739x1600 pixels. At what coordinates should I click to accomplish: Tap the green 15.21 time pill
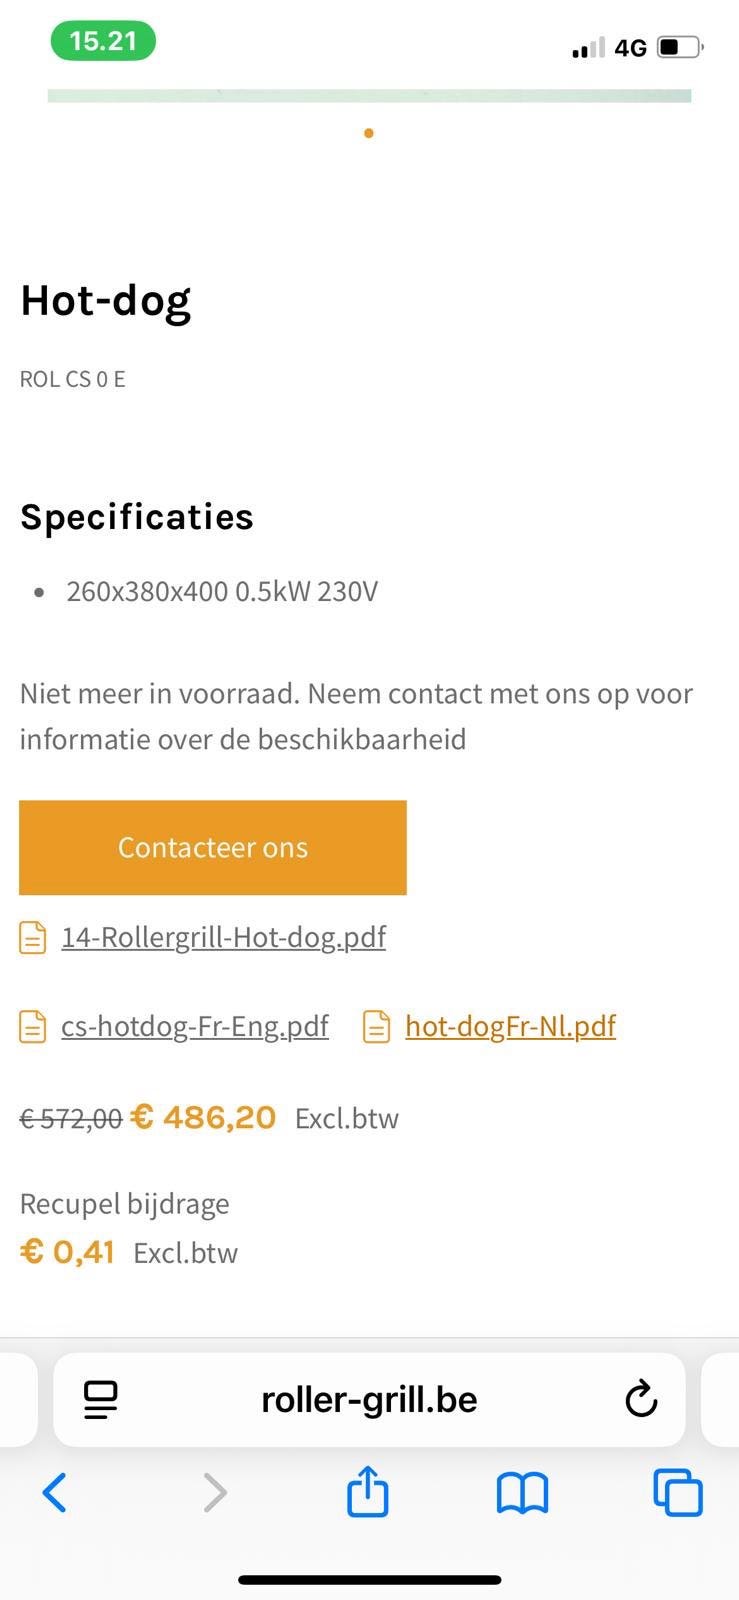tap(103, 41)
